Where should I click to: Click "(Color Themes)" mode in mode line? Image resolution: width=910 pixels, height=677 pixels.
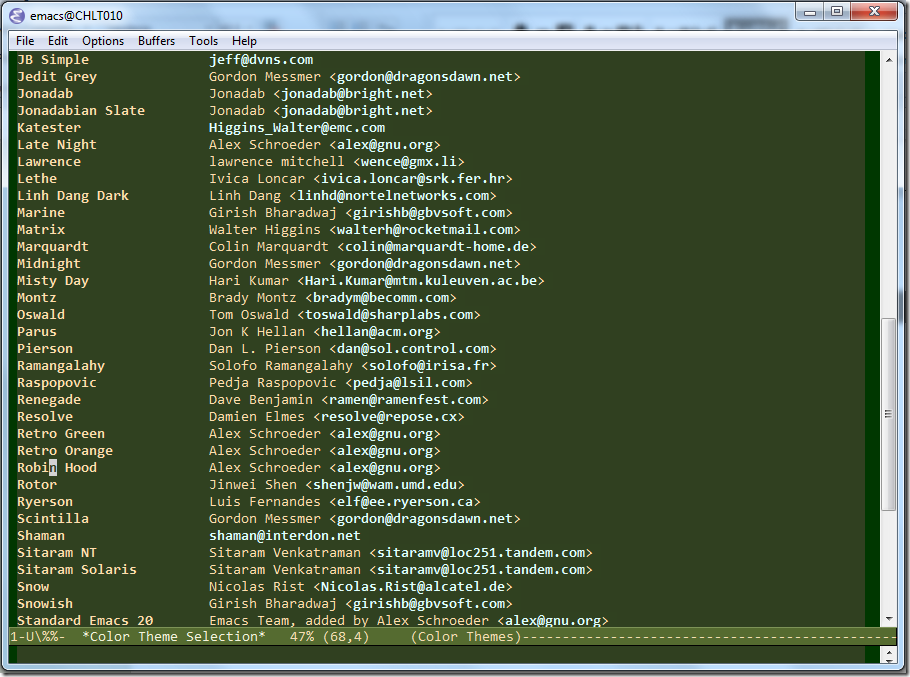click(467, 636)
